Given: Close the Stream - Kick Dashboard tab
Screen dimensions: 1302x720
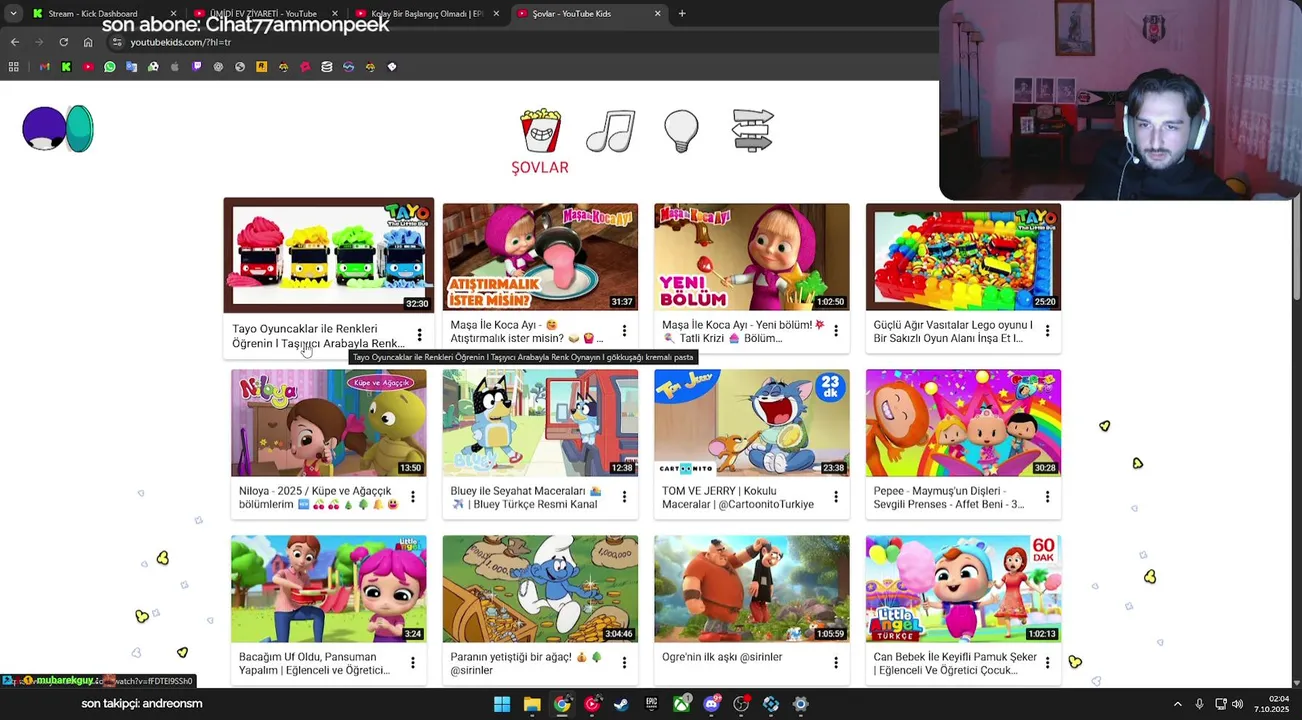Looking at the screenshot, I should [x=173, y=13].
